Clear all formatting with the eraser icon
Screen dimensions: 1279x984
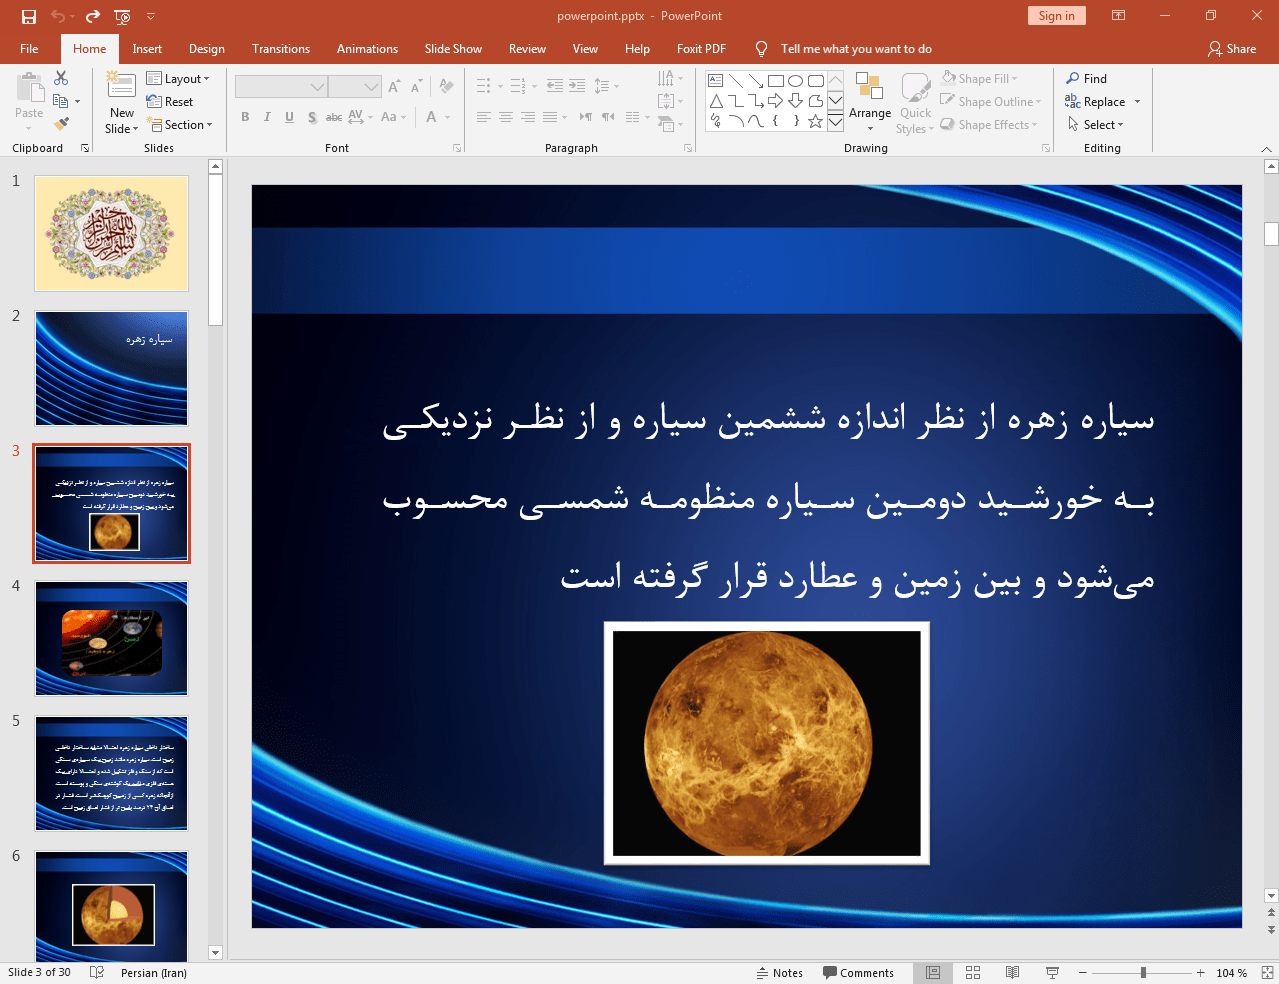click(446, 87)
